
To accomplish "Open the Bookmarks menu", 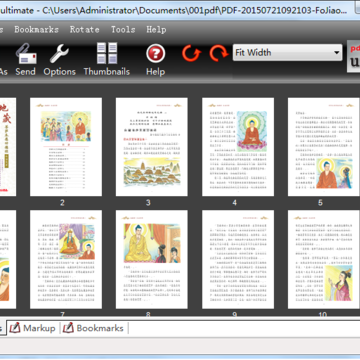I will tap(36, 29).
